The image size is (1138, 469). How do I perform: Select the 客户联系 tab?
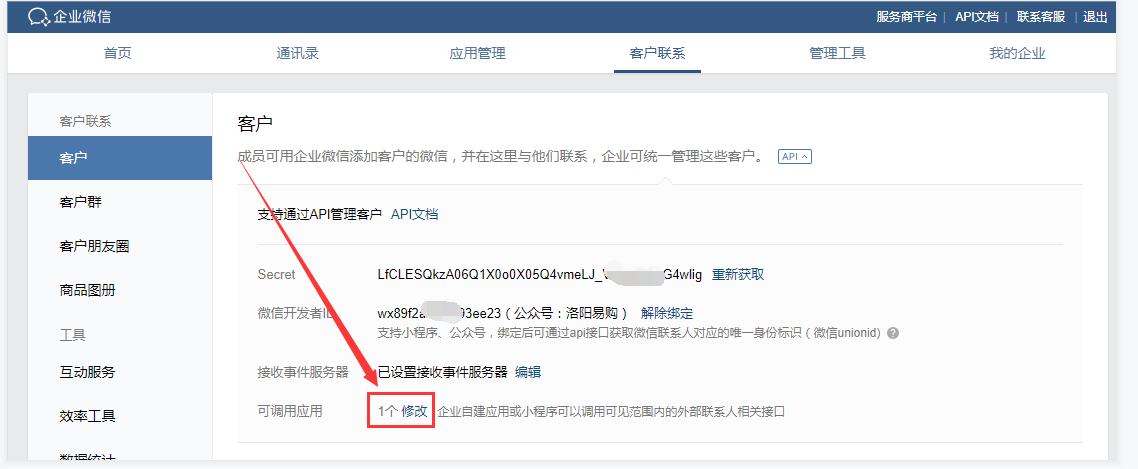[x=657, y=53]
